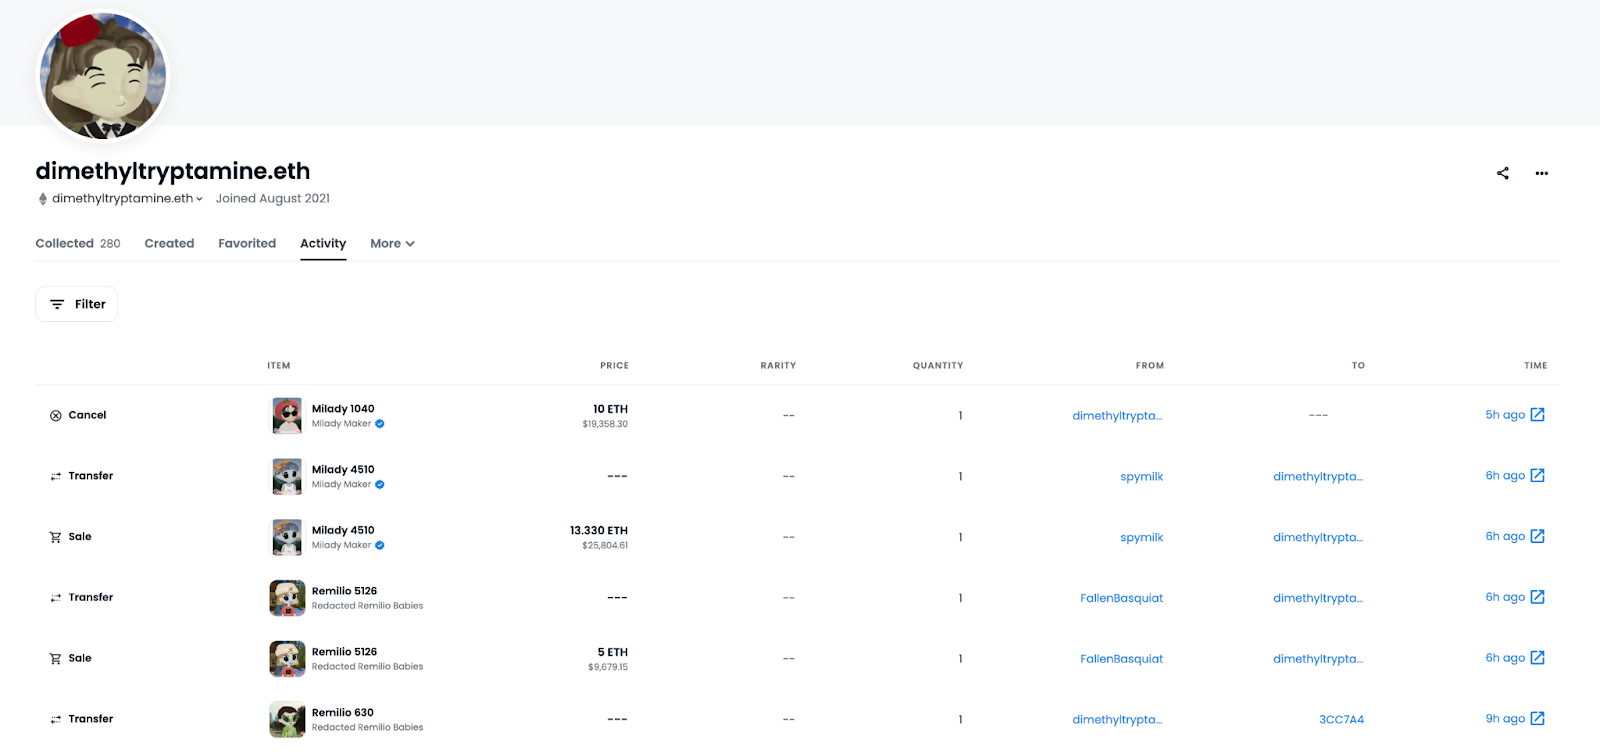
Task: Open 3CC7A4 recipient address link
Action: coord(1341,720)
